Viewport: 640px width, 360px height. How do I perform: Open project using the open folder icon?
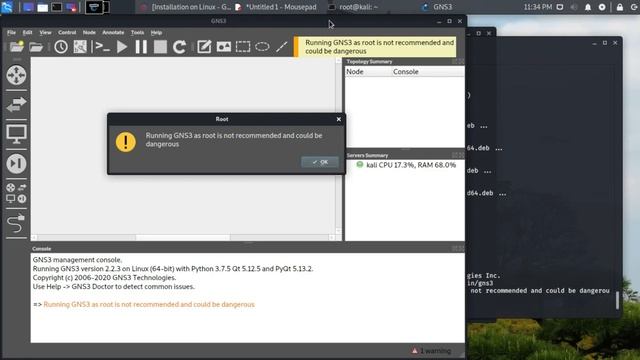tap(36, 47)
